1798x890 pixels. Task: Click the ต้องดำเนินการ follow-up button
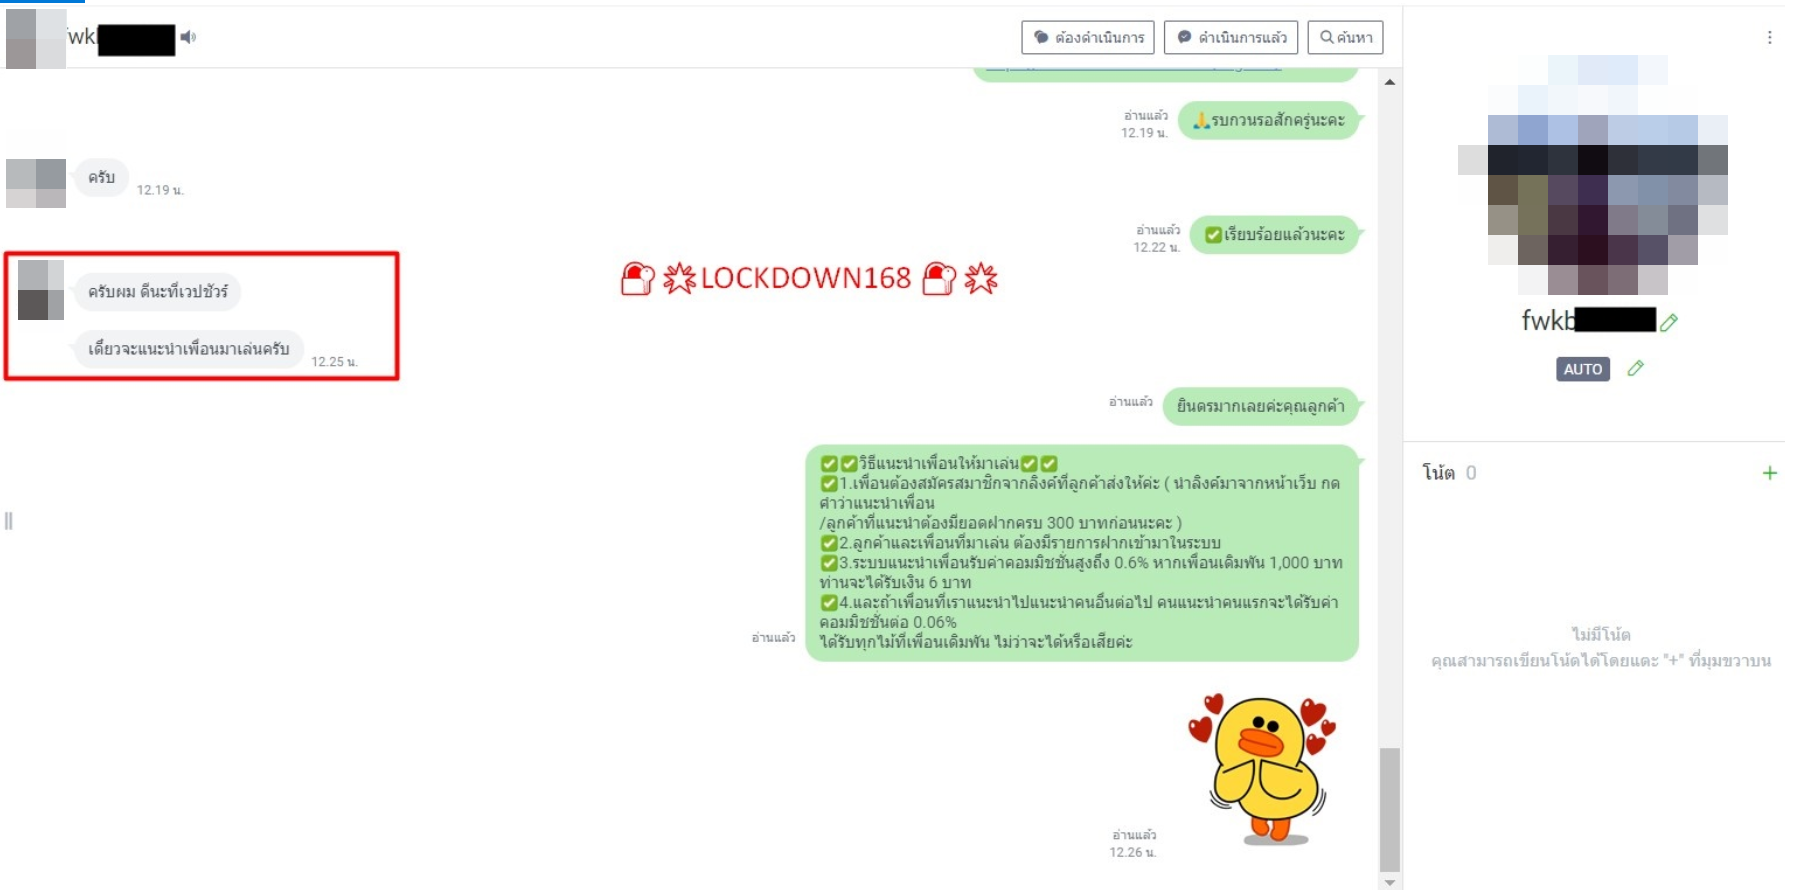(1088, 37)
